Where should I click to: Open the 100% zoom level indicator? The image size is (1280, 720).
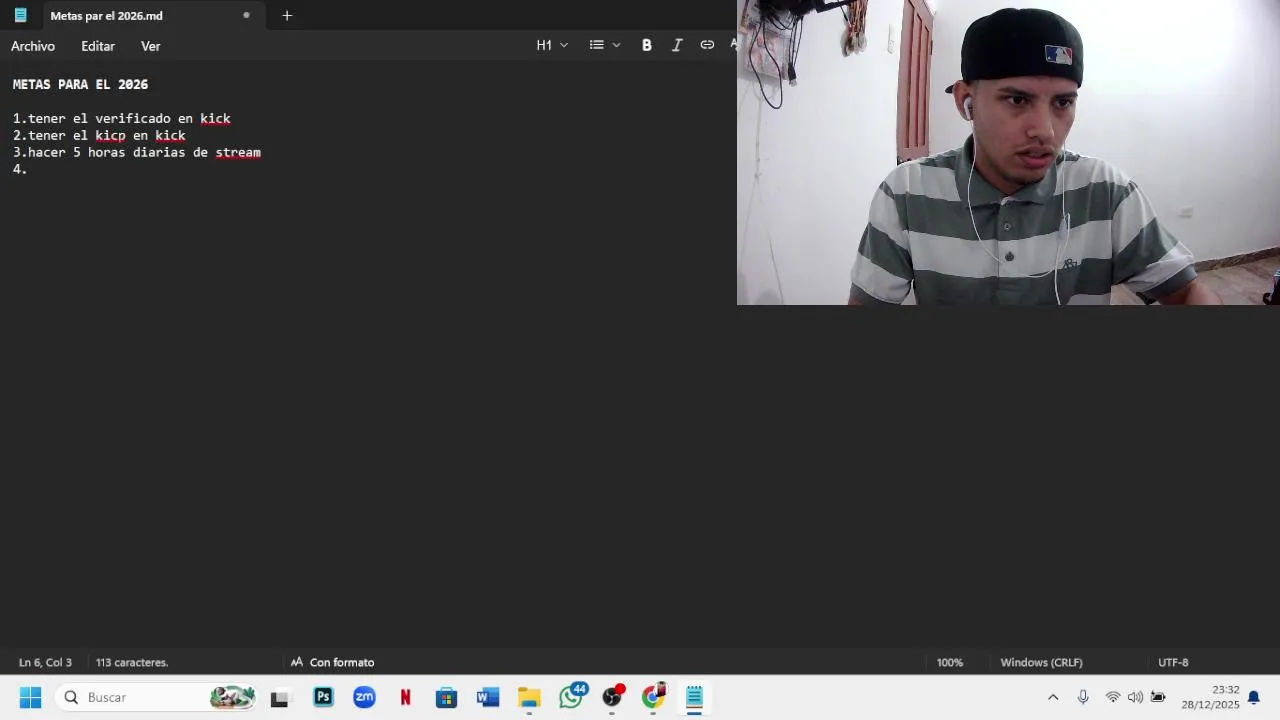coord(950,662)
